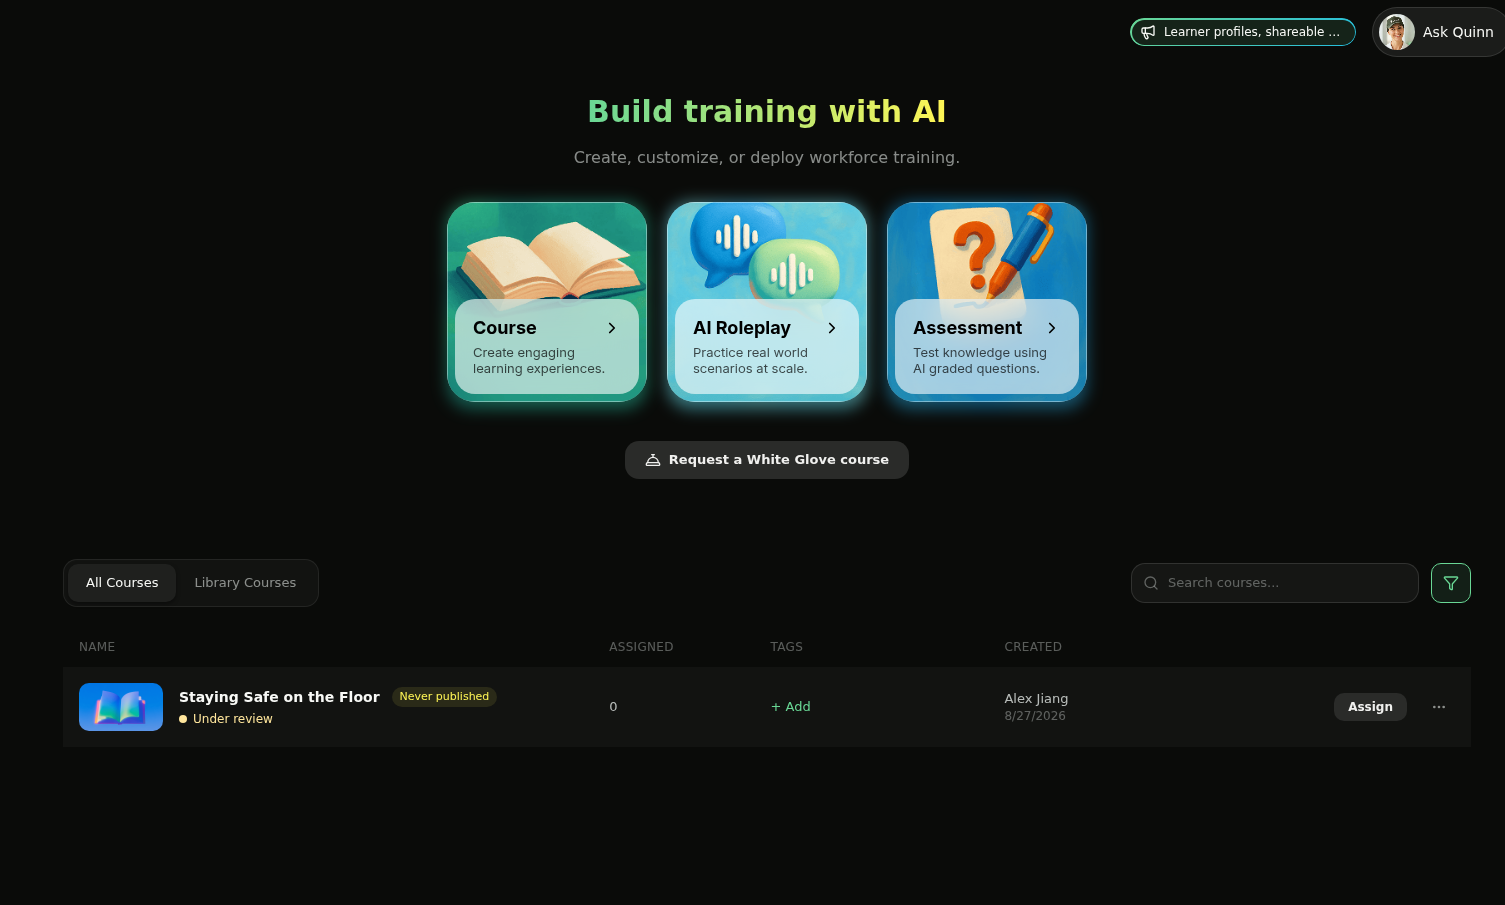Image resolution: width=1505 pixels, height=905 pixels.
Task: Open the filter funnel icon button
Action: (x=1450, y=583)
